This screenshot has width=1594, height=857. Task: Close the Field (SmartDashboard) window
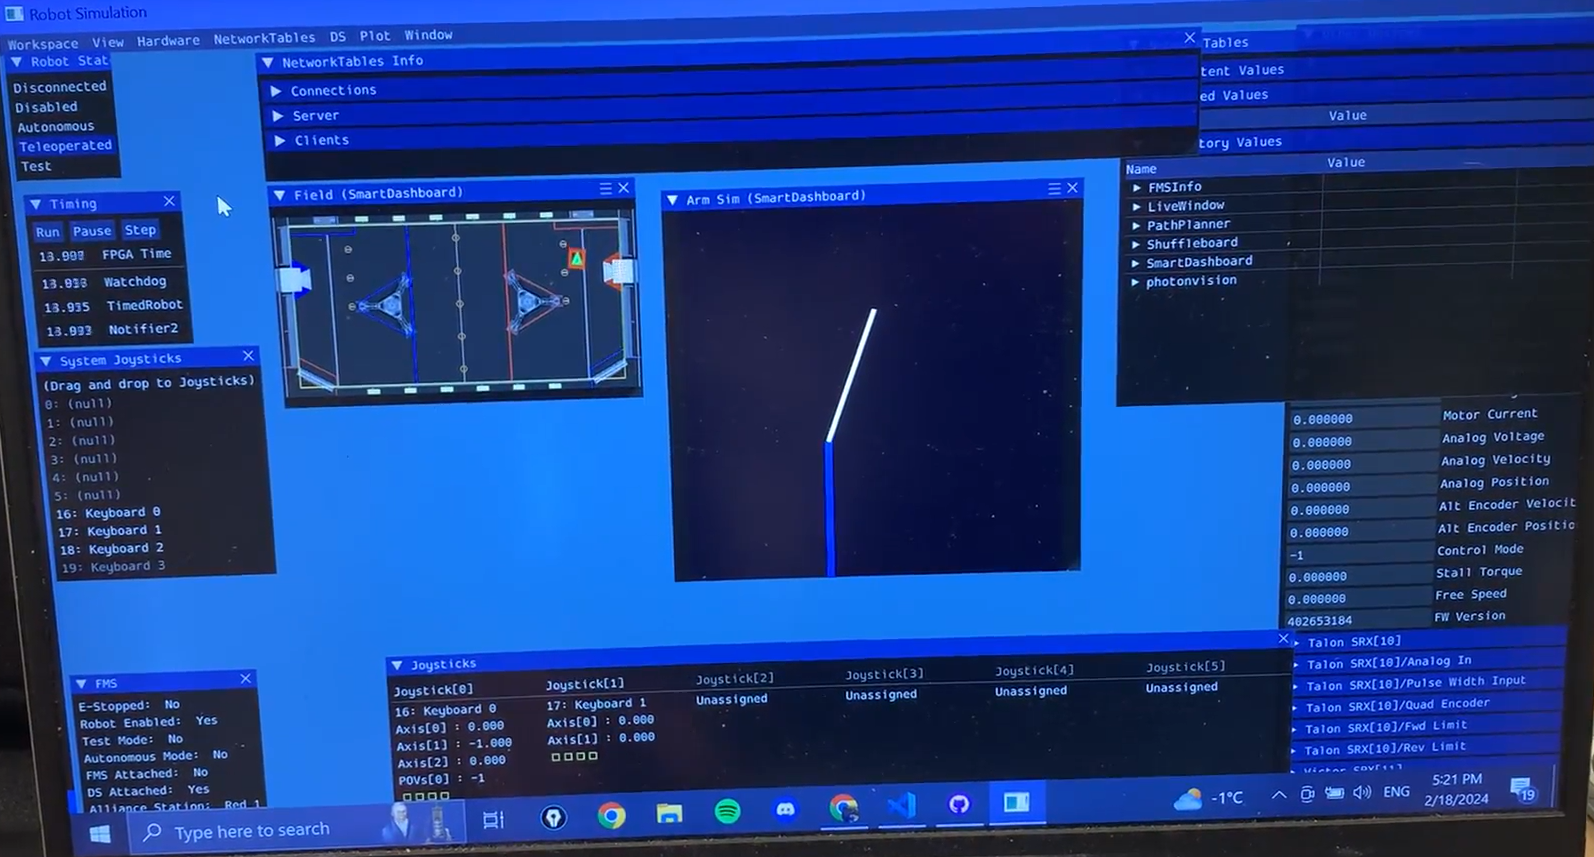(x=624, y=188)
